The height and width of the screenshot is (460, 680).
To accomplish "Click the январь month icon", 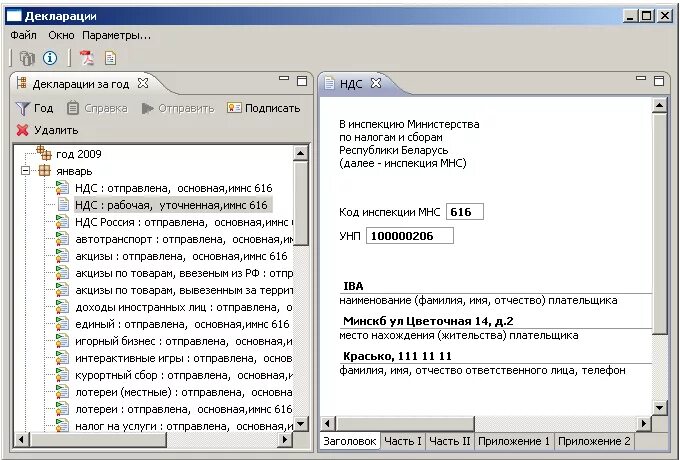I will [x=44, y=170].
